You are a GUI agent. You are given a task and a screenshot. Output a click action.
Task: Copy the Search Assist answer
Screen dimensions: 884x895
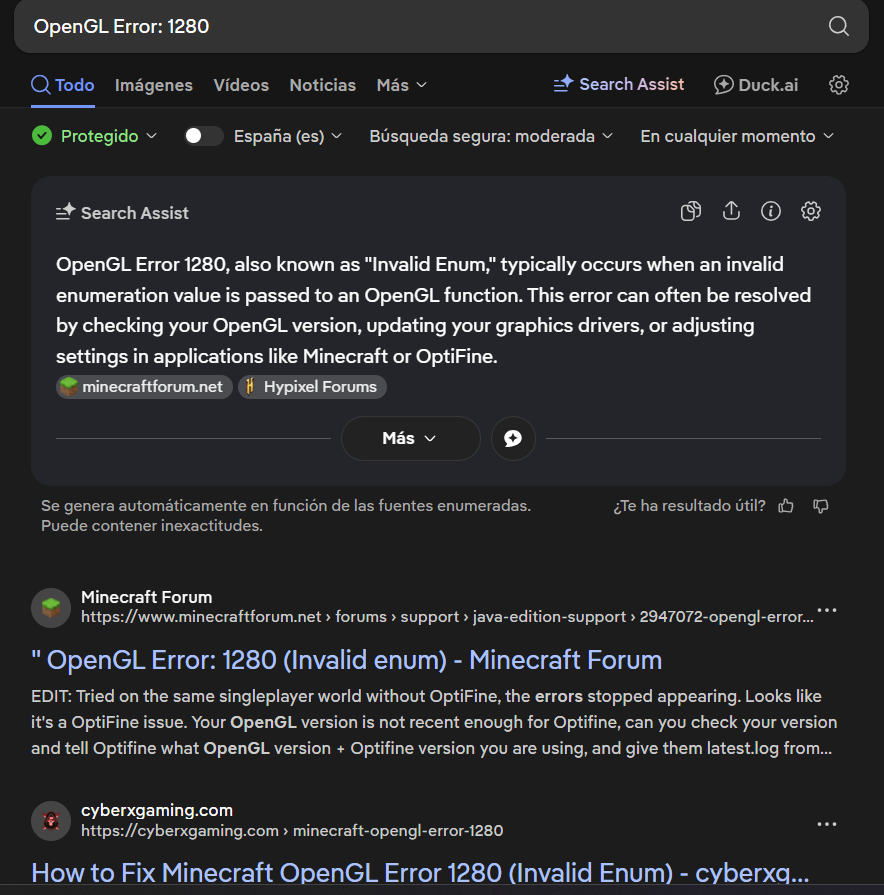691,211
